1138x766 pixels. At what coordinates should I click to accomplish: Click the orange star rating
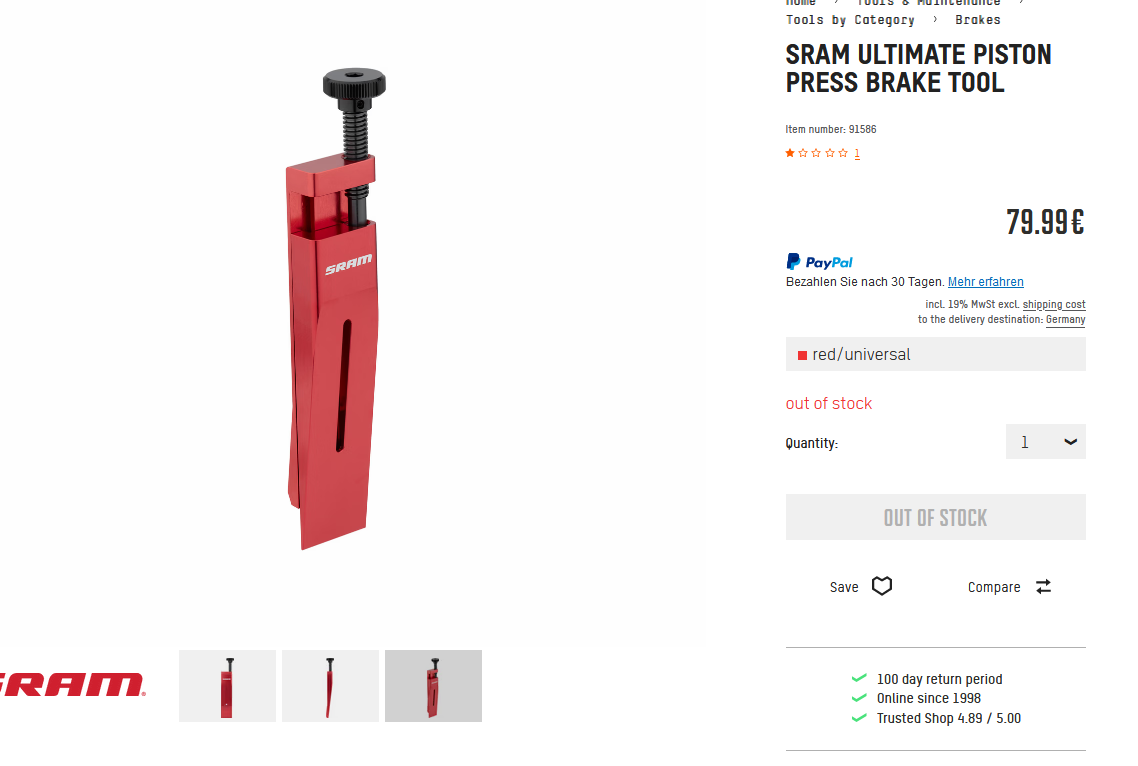tap(816, 153)
